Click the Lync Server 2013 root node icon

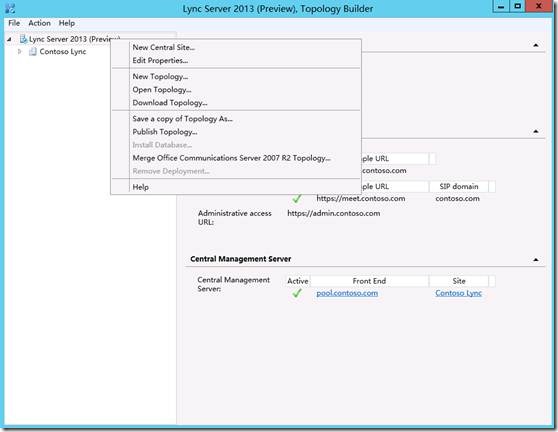[x=23, y=39]
